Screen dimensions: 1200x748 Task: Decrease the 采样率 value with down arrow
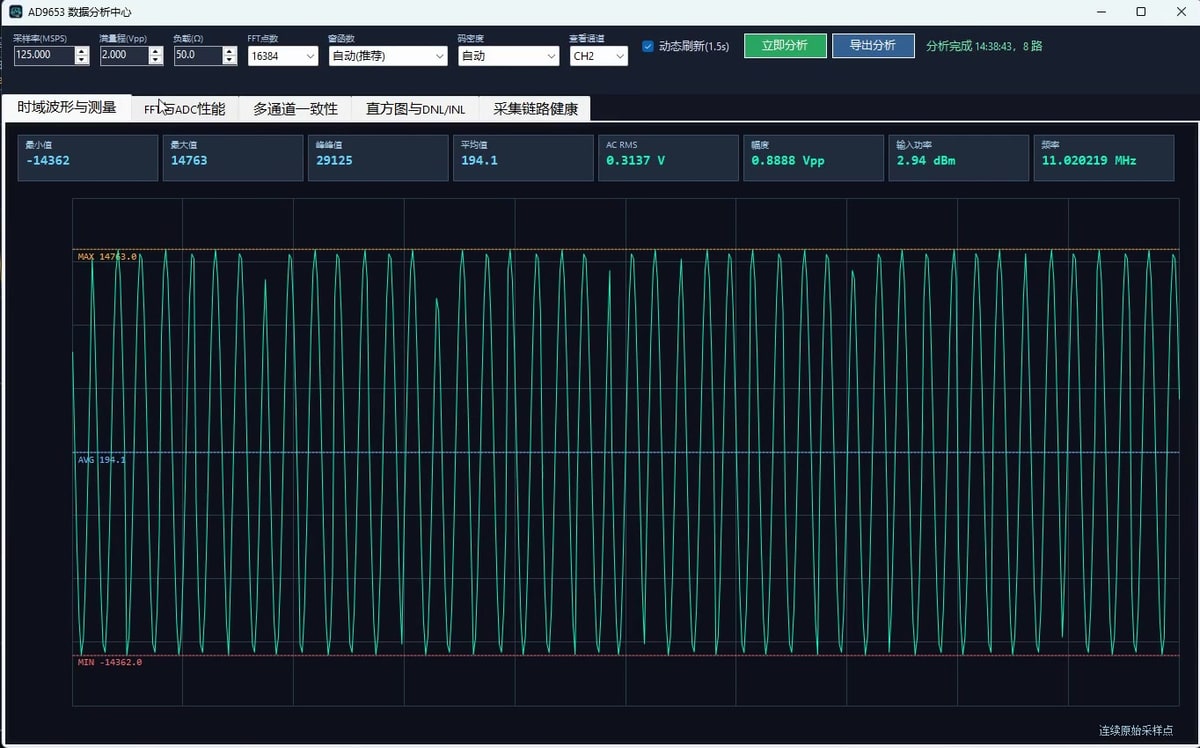pos(82,60)
